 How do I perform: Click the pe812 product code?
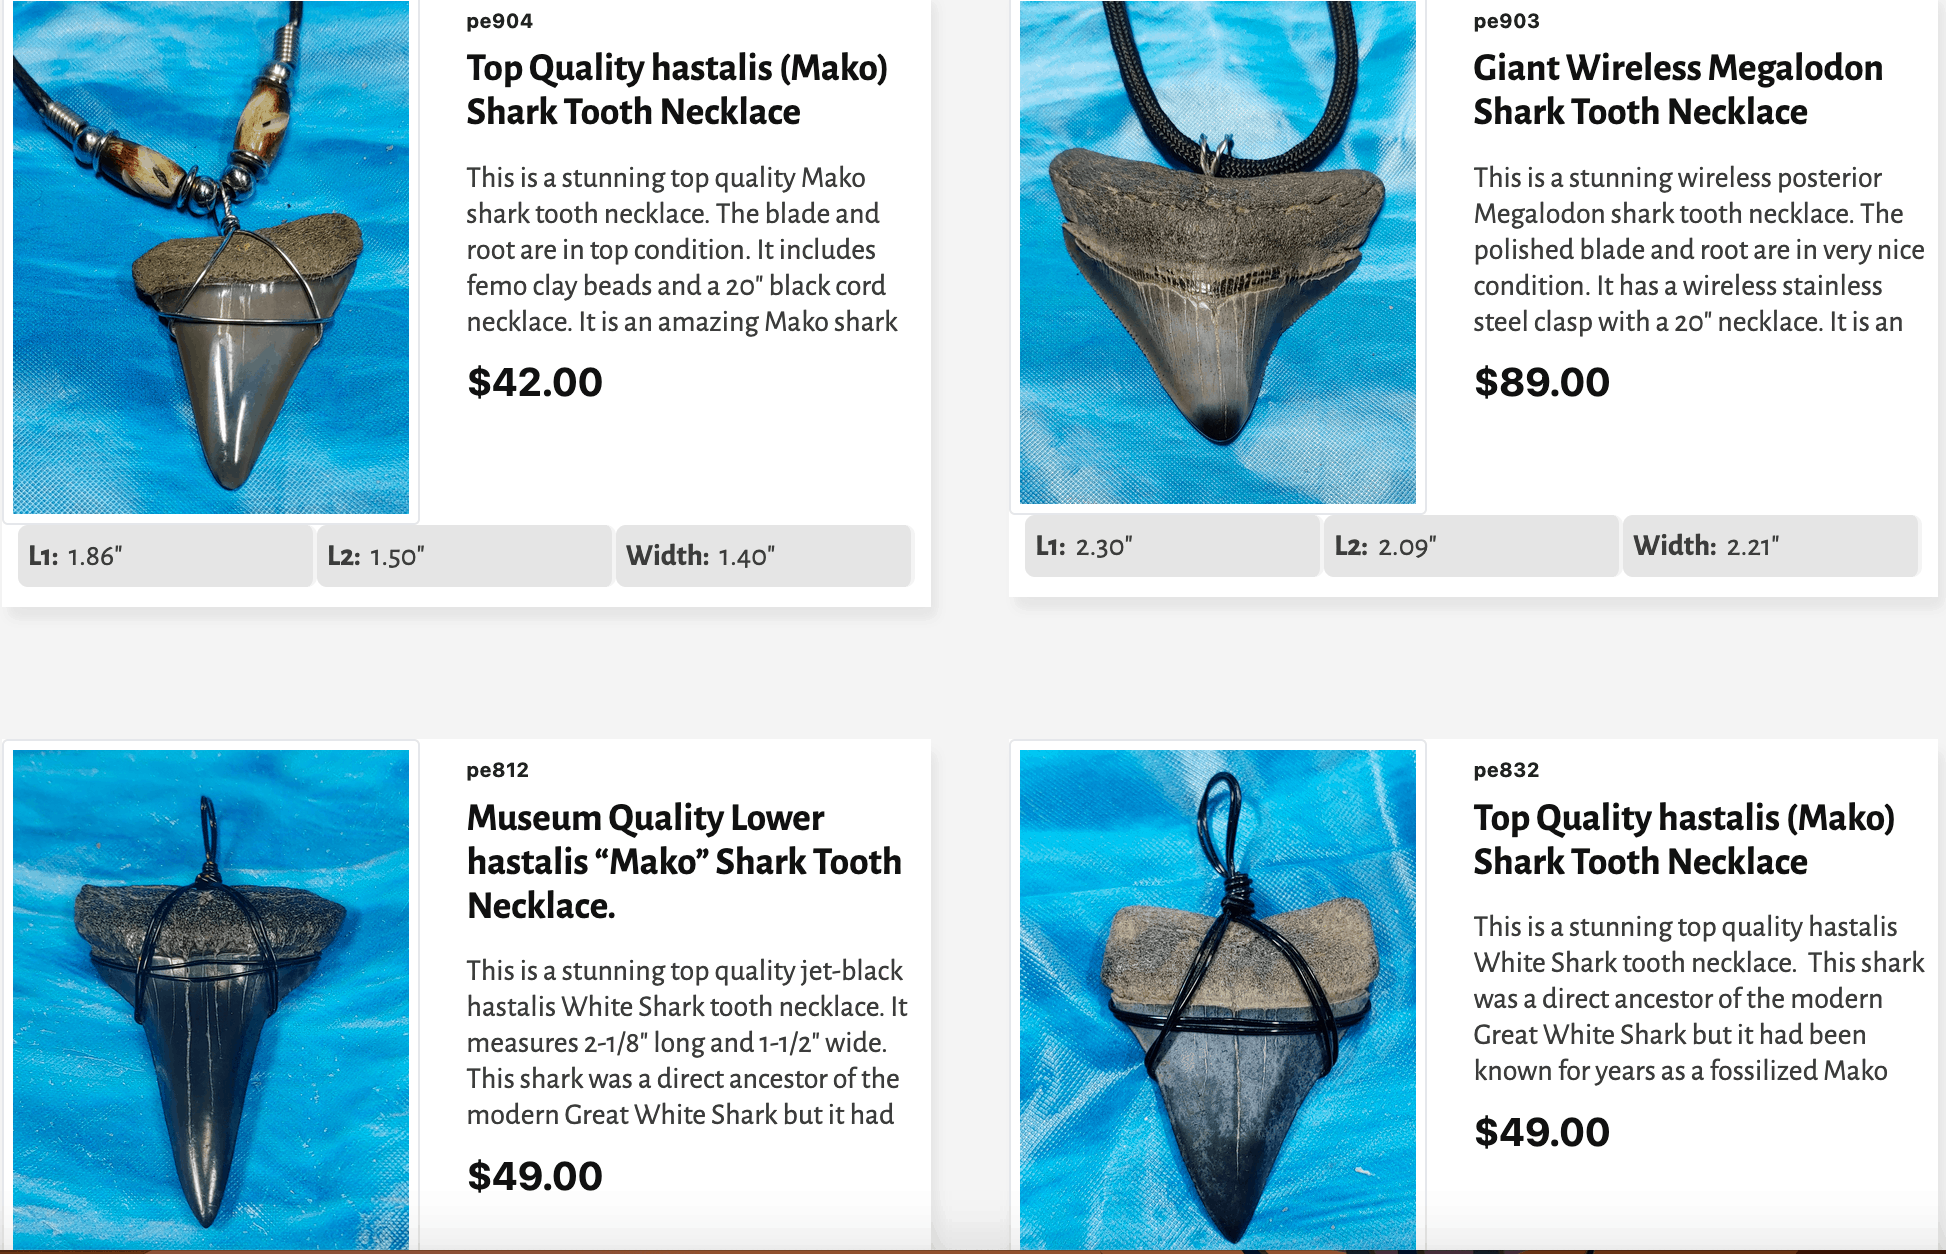[498, 770]
